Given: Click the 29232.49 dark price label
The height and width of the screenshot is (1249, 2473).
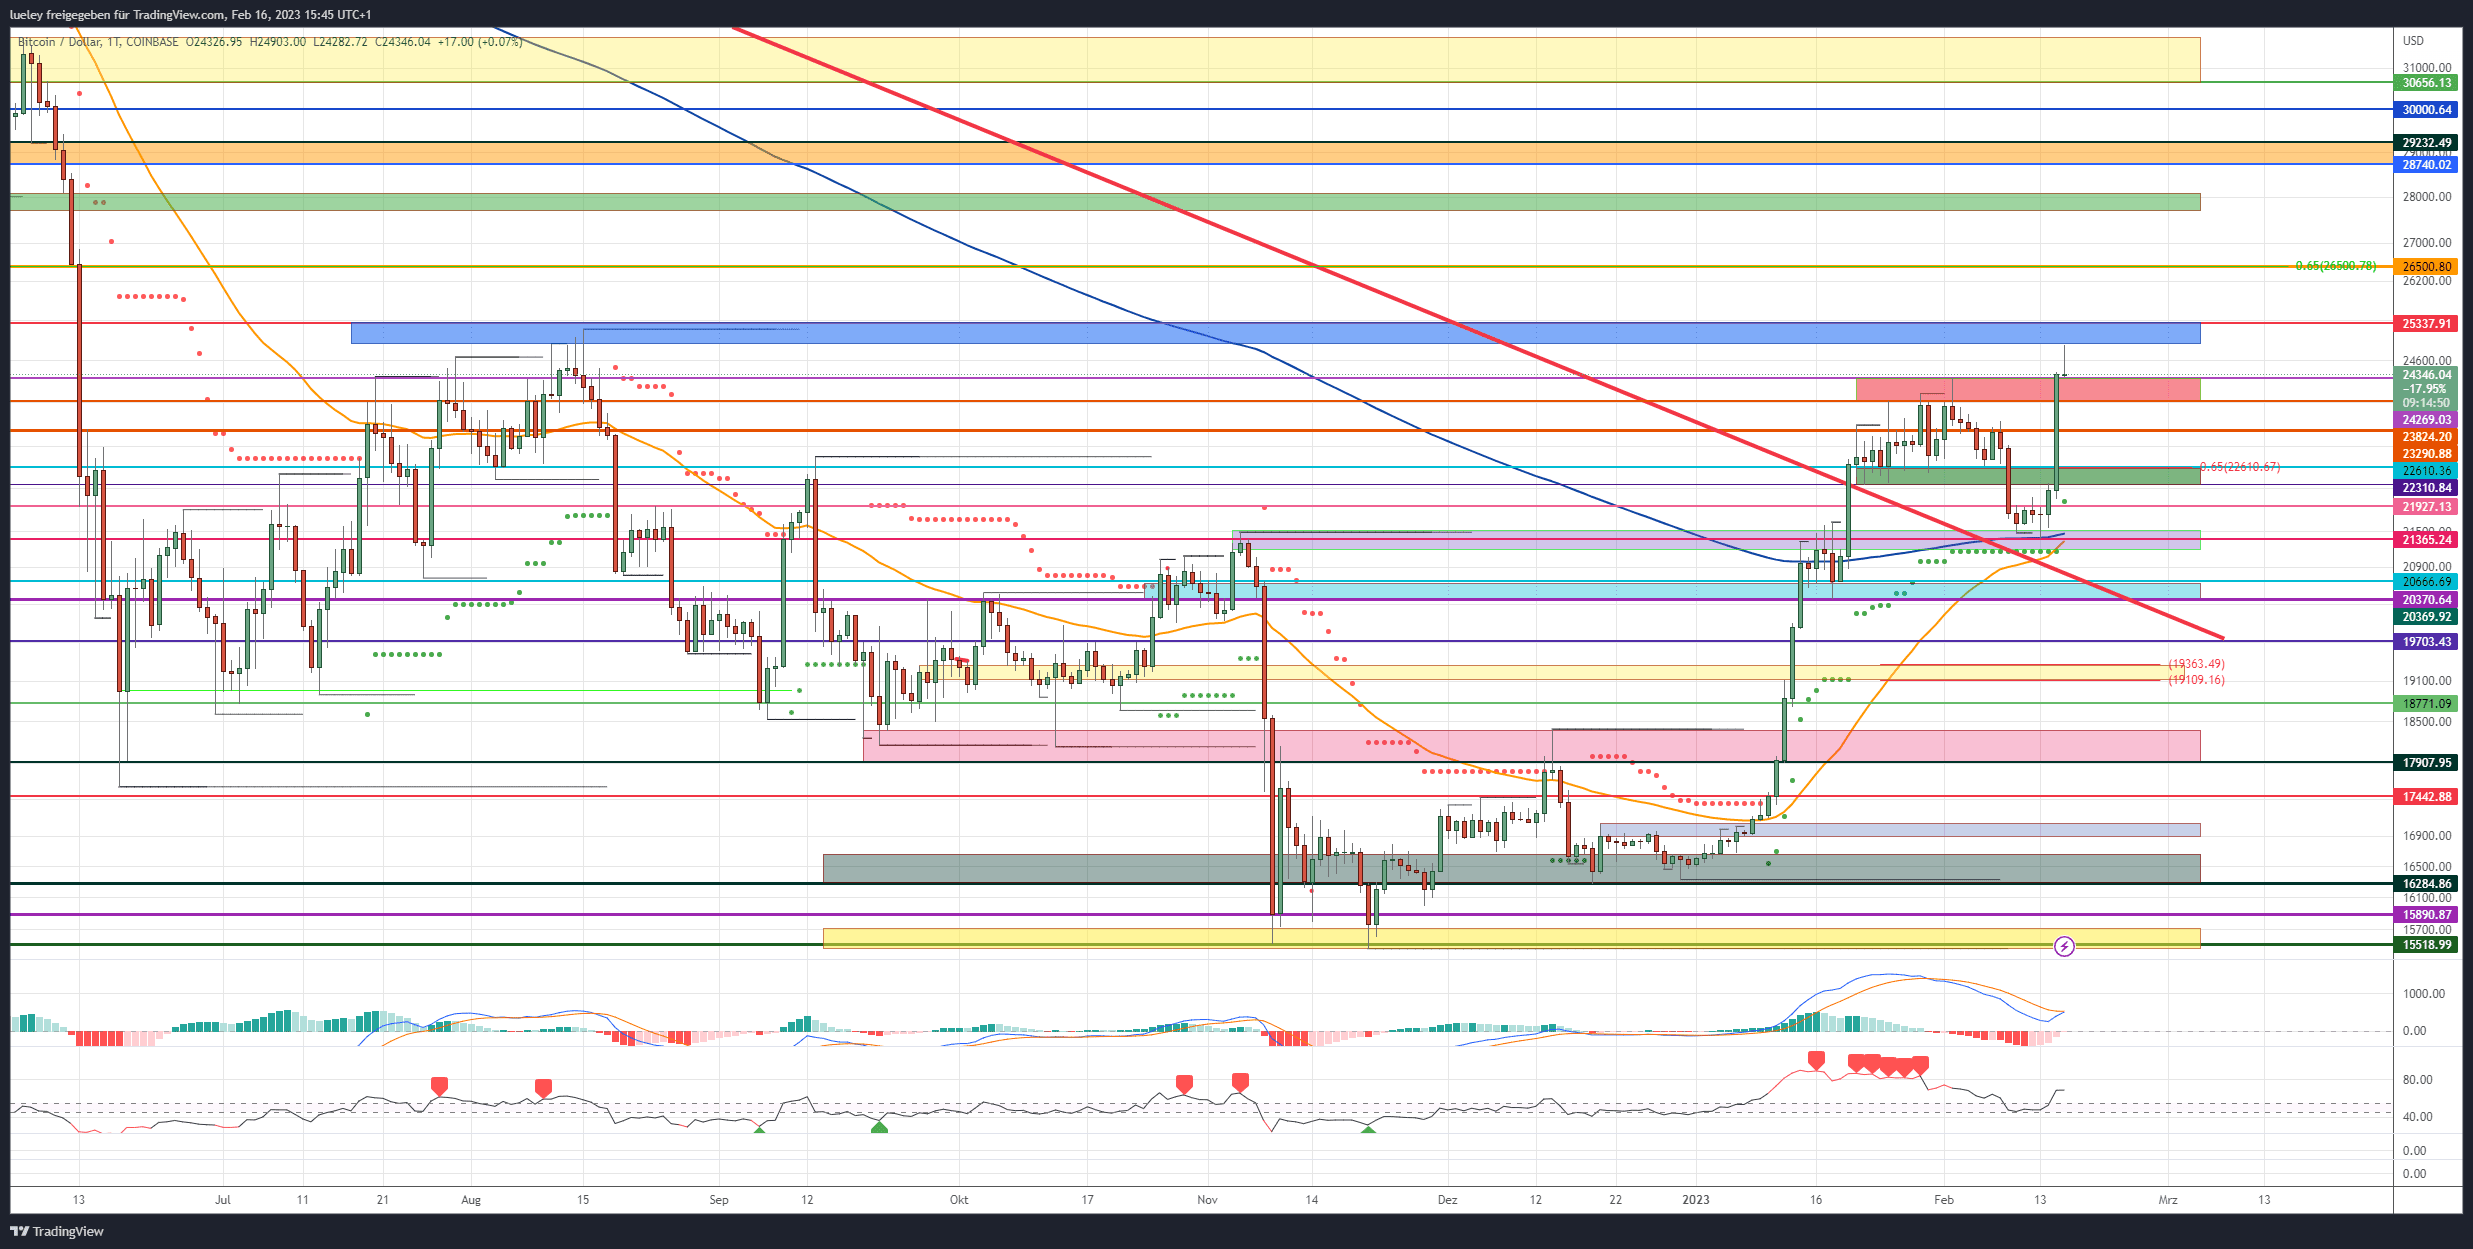Looking at the screenshot, I should click(2424, 143).
